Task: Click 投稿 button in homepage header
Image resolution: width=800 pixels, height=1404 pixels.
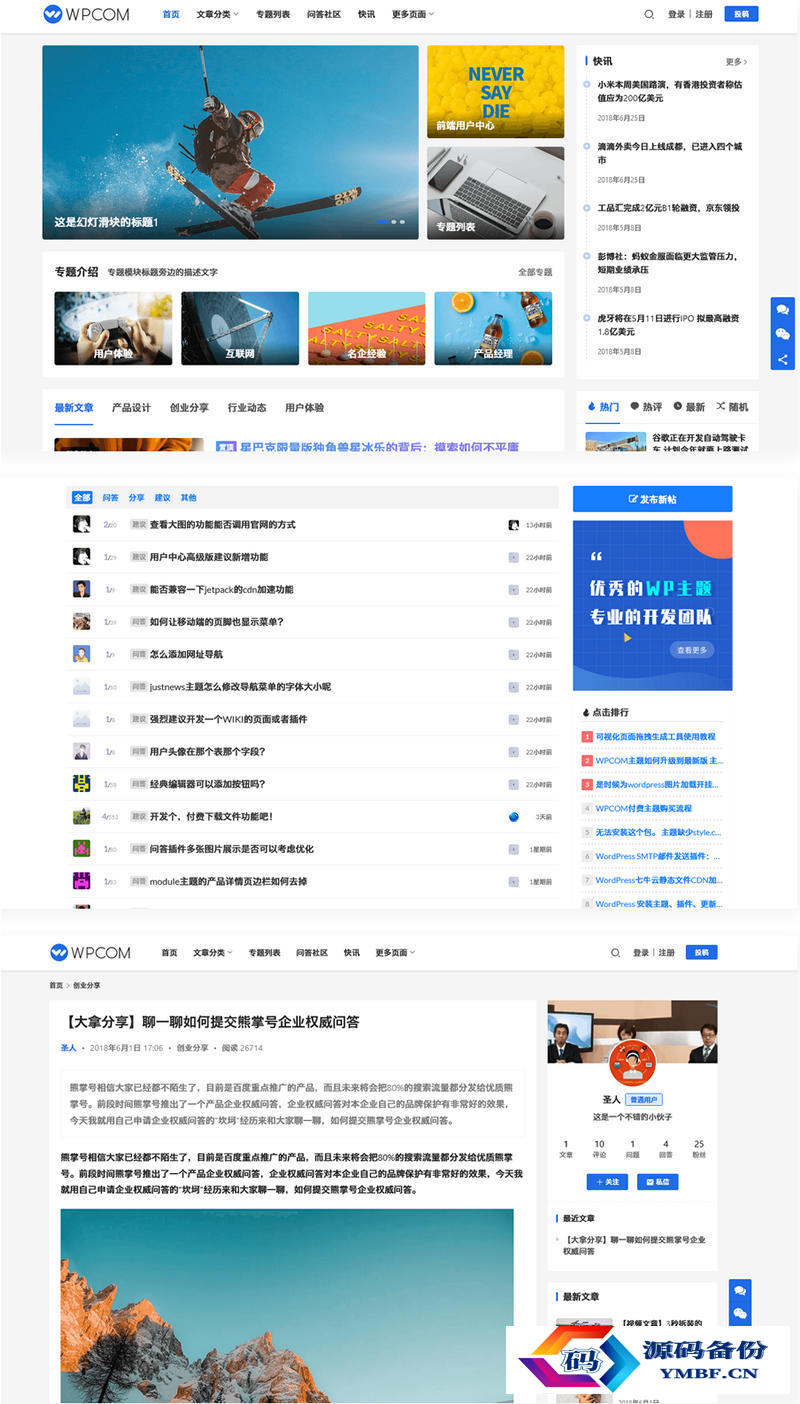Action: tap(740, 15)
